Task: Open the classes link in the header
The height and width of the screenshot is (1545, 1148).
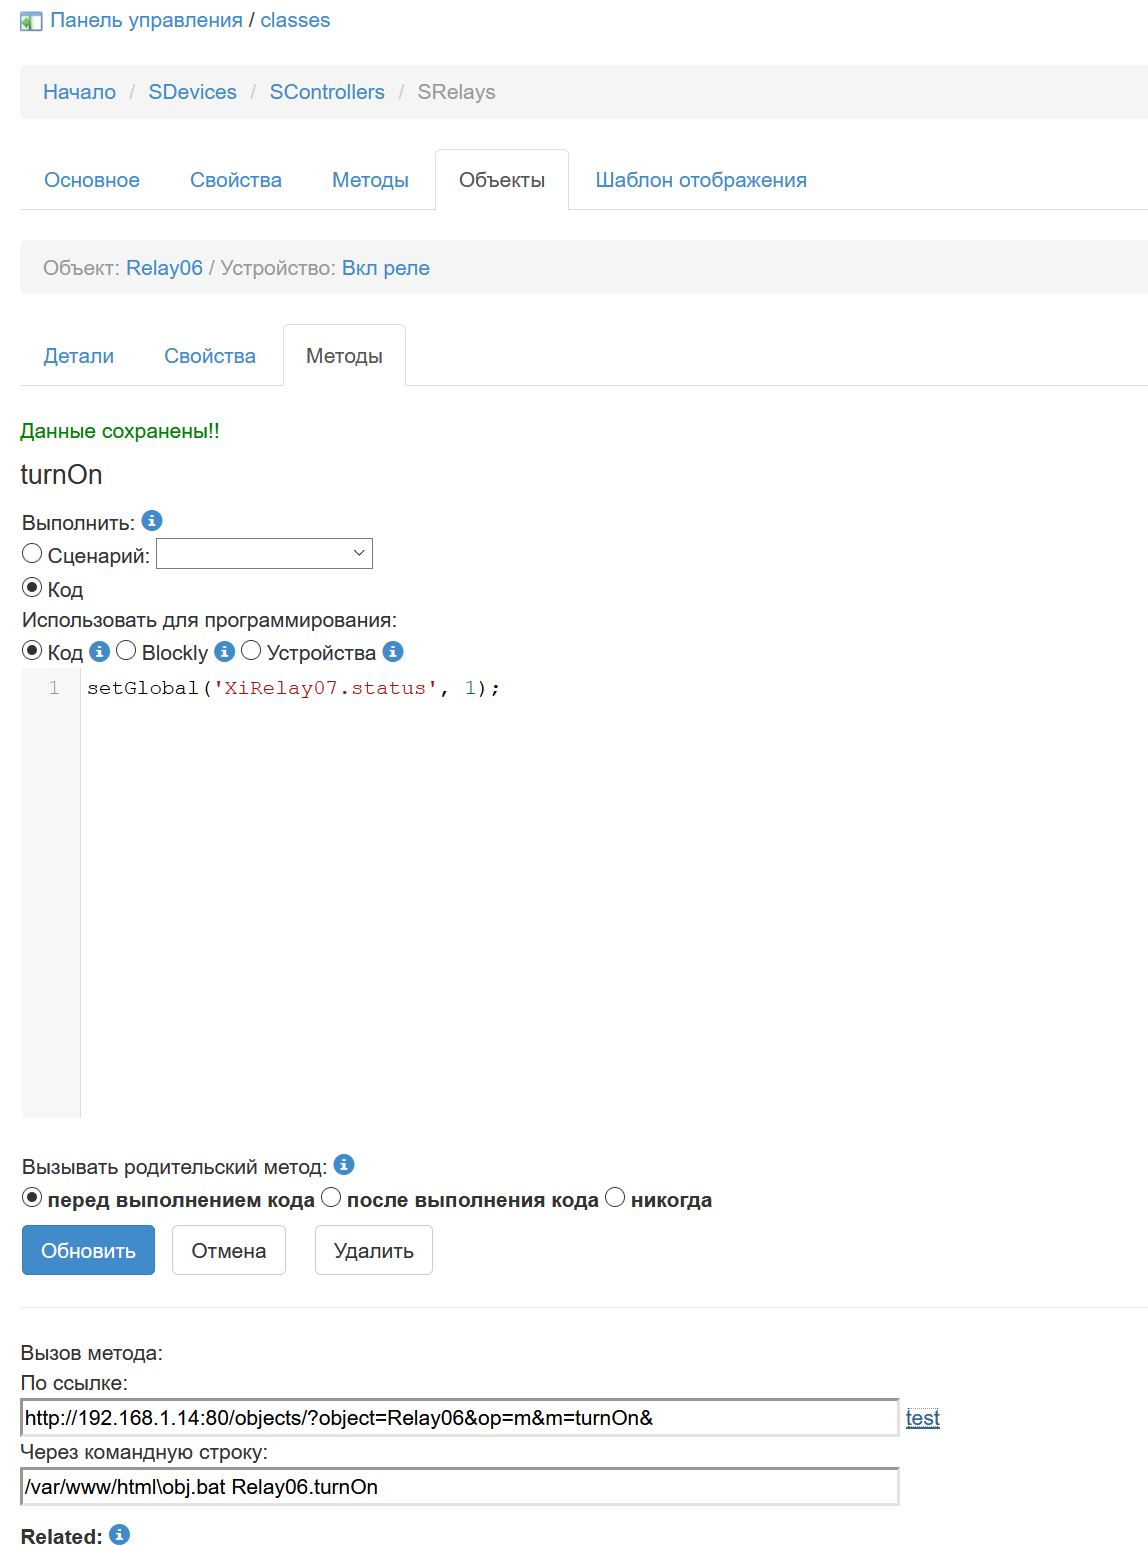Action: coord(295,20)
